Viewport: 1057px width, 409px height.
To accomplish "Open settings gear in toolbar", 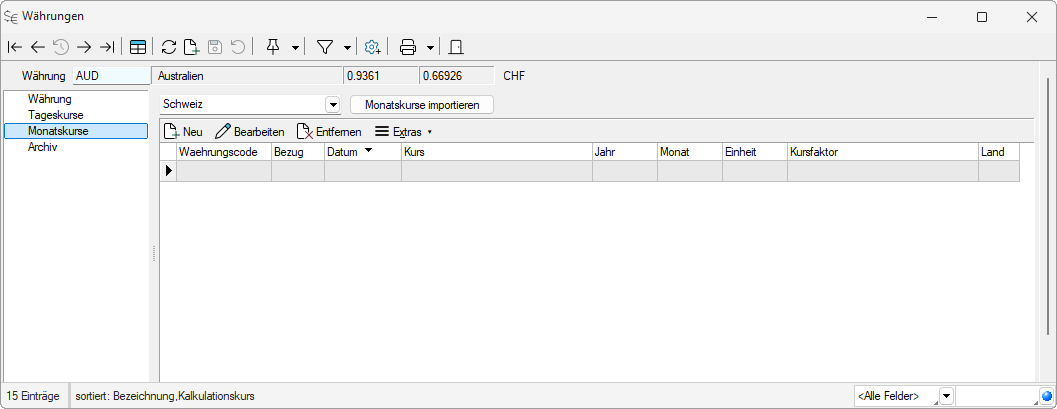I will click(372, 47).
